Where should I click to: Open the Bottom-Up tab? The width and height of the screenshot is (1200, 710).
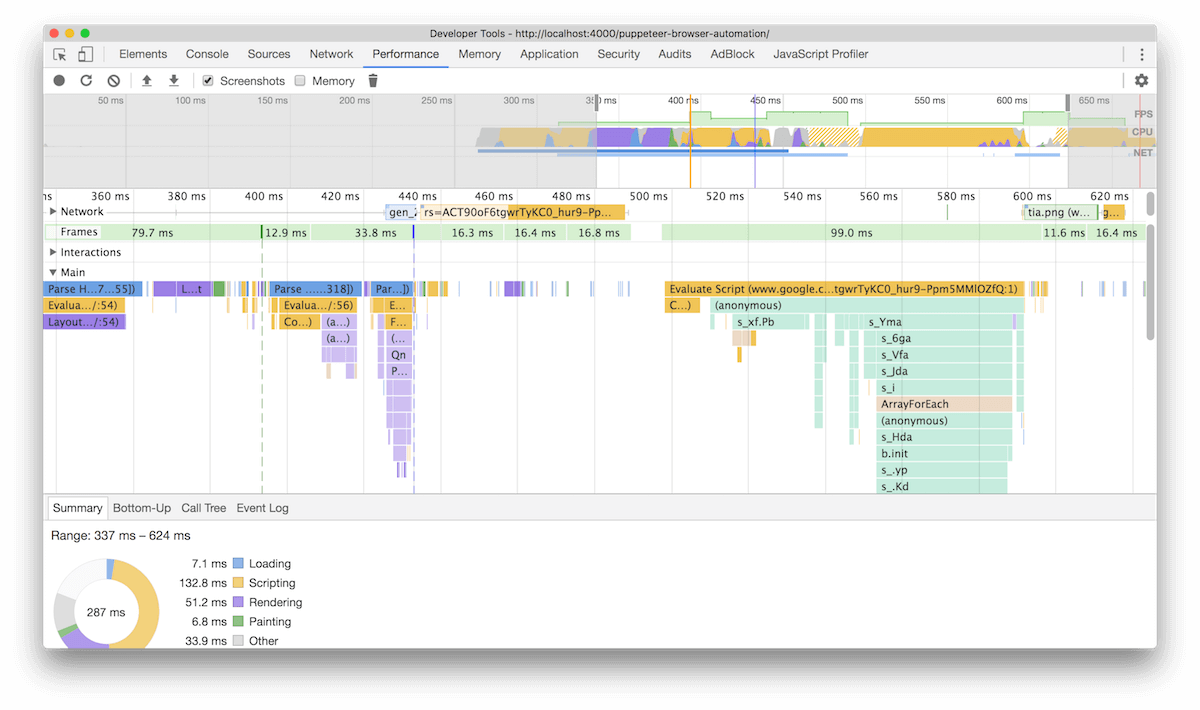pyautogui.click(x=141, y=508)
